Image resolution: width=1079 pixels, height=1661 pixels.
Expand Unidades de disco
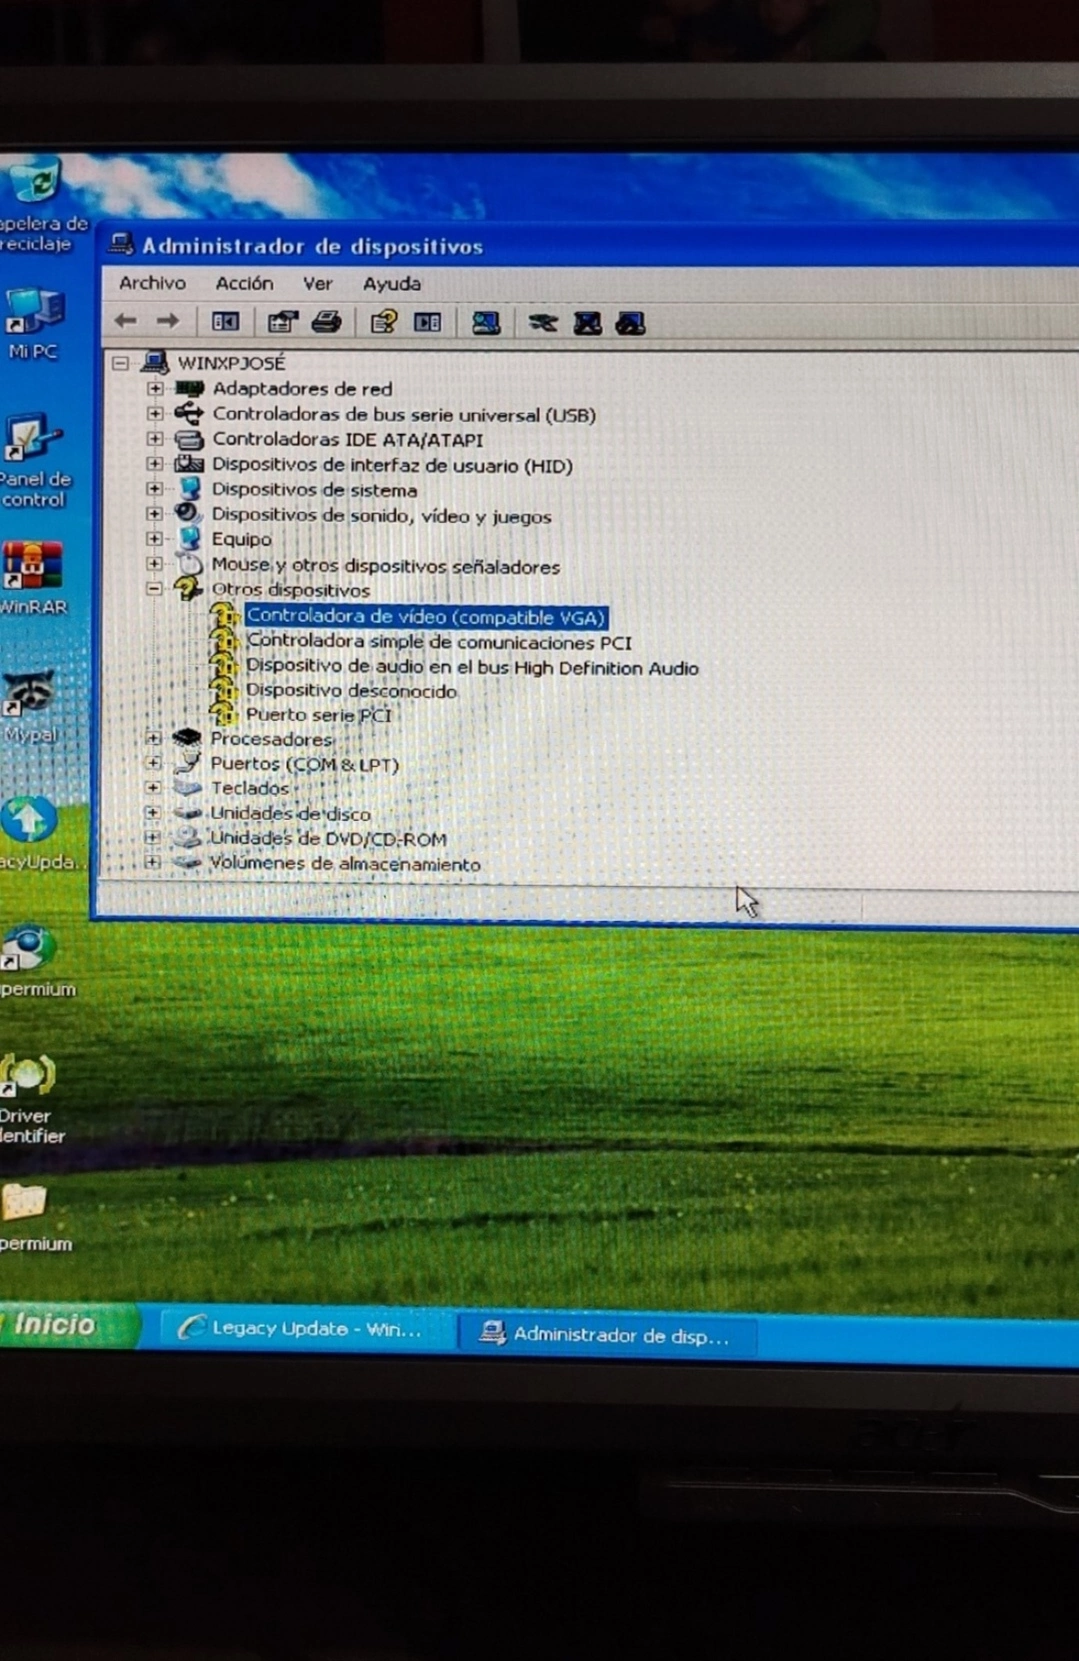pos(152,812)
